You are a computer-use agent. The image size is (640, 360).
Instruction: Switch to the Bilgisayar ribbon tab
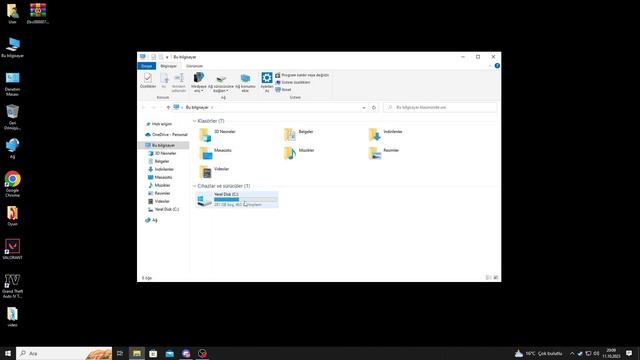169,66
